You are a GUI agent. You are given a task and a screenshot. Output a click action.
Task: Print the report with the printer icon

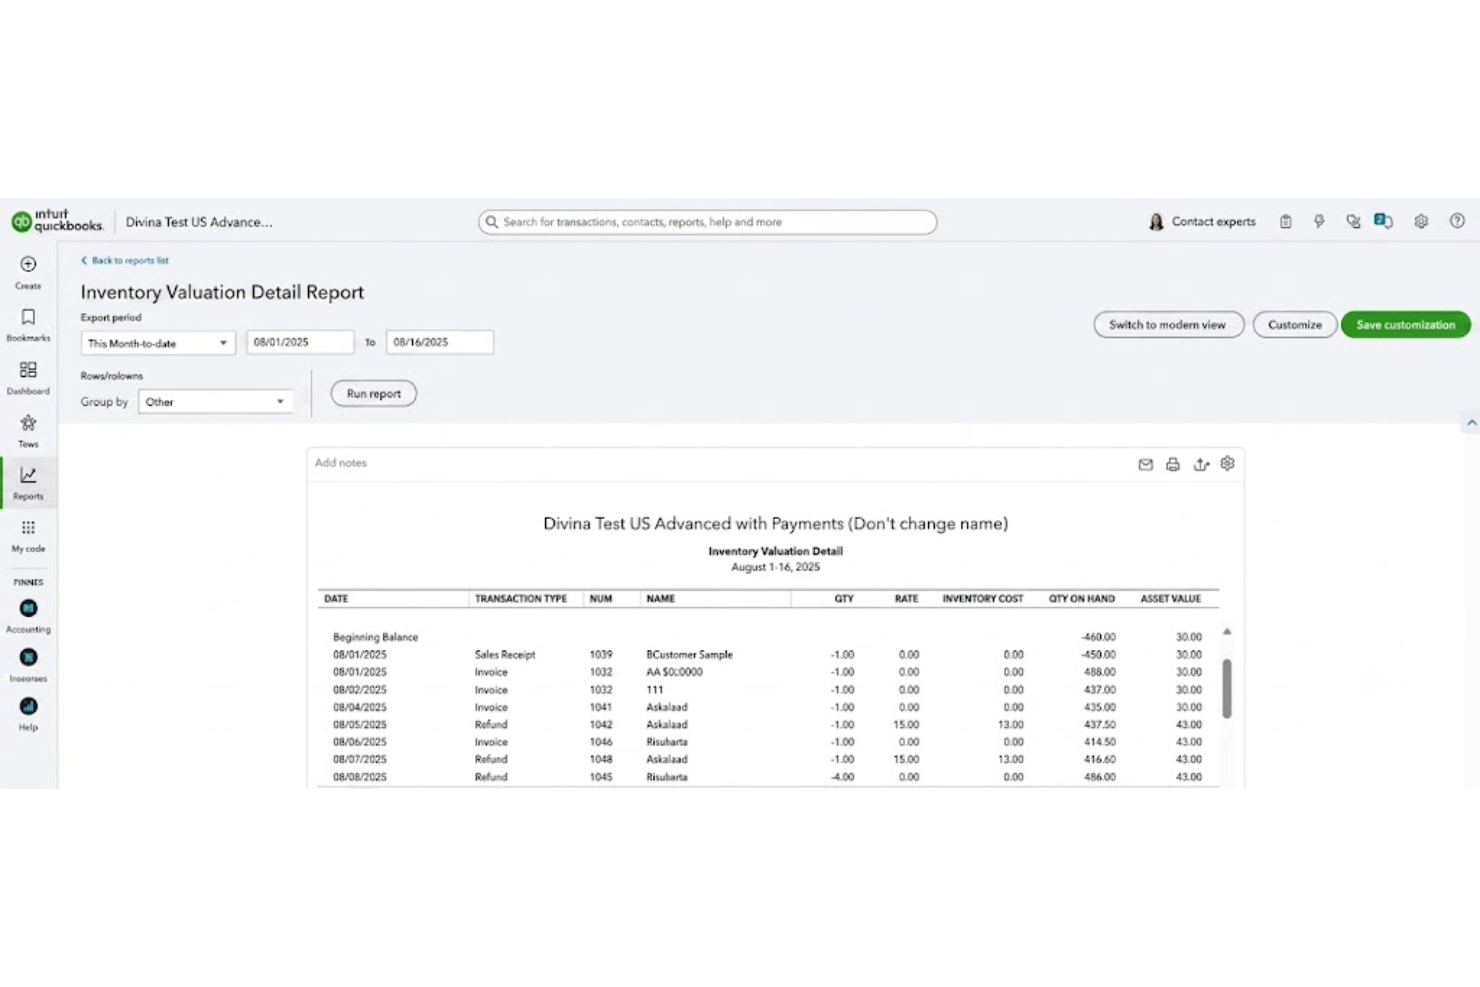click(1173, 464)
